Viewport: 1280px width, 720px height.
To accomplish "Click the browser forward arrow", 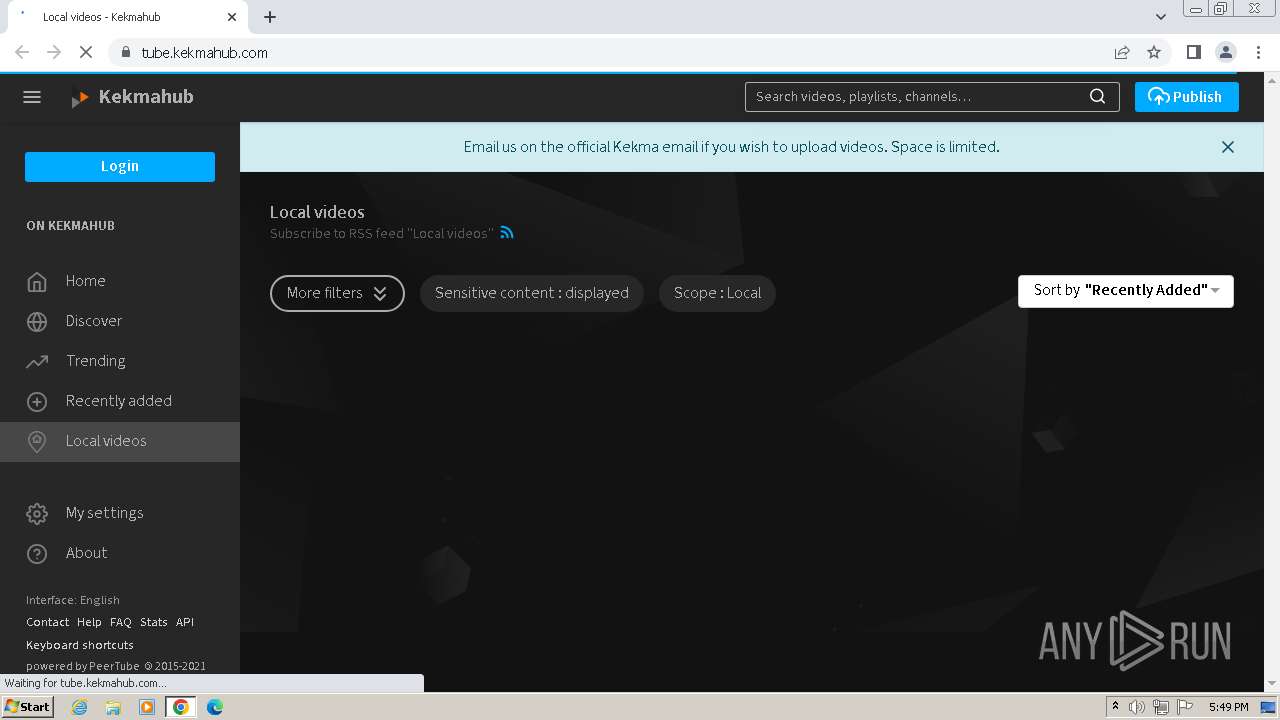I will click(54, 53).
